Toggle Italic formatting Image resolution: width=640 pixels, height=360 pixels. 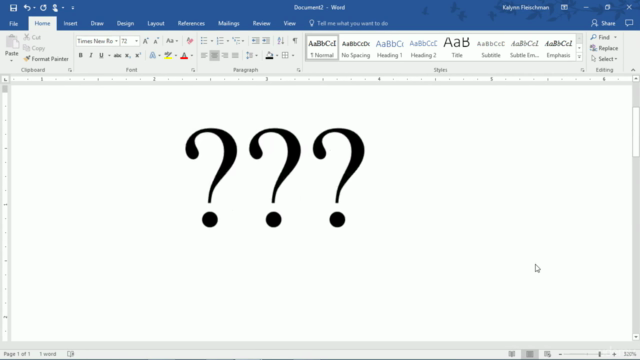91,56
